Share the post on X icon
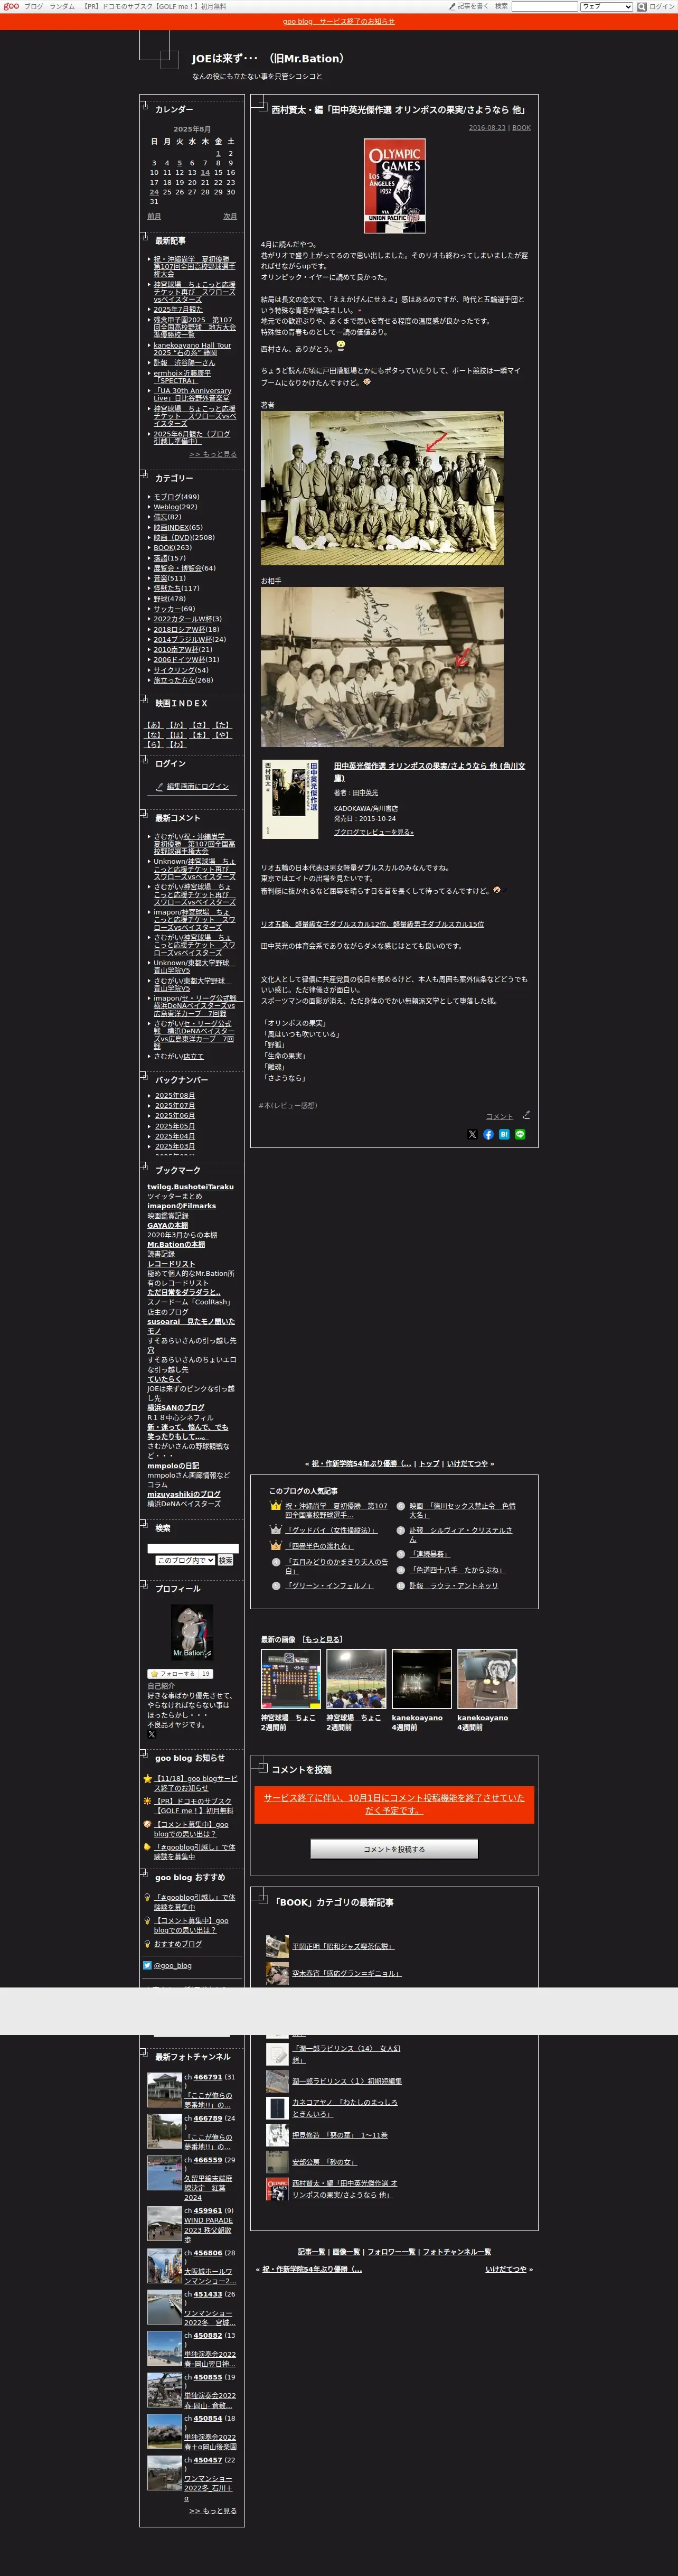 tap(472, 1134)
